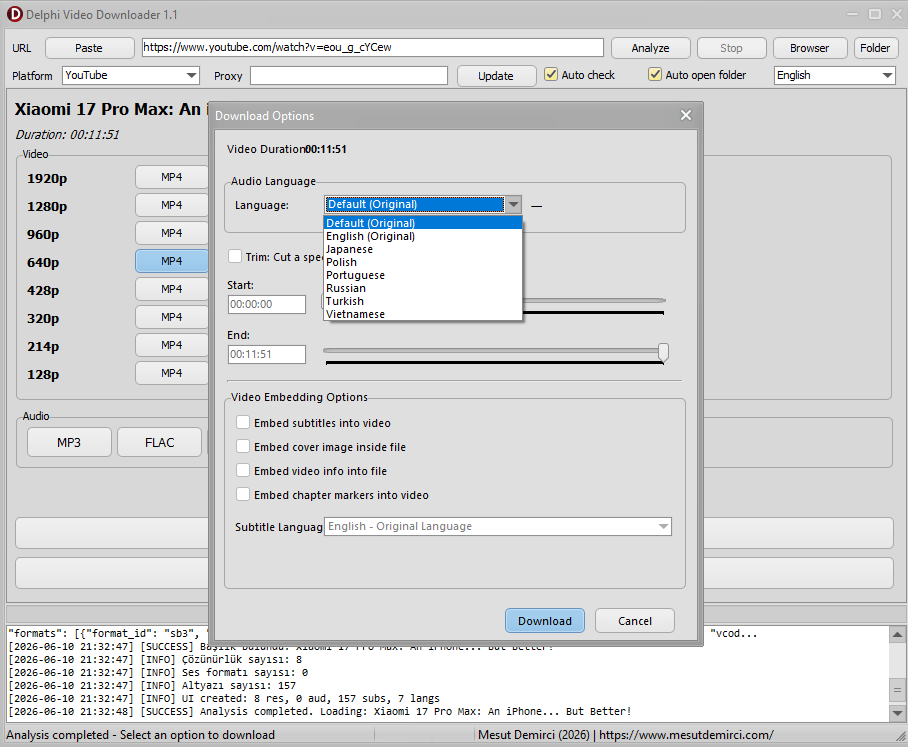This screenshot has height=747, width=908.
Task: Enable Embed cover image inside file
Action: (x=243, y=446)
